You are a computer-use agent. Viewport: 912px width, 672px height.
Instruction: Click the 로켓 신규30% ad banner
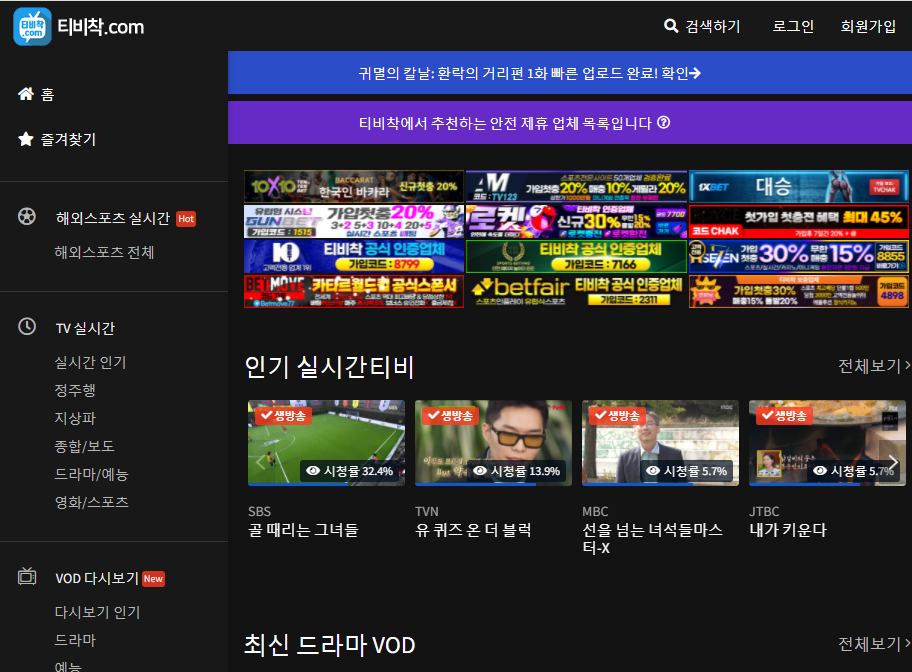pos(576,221)
